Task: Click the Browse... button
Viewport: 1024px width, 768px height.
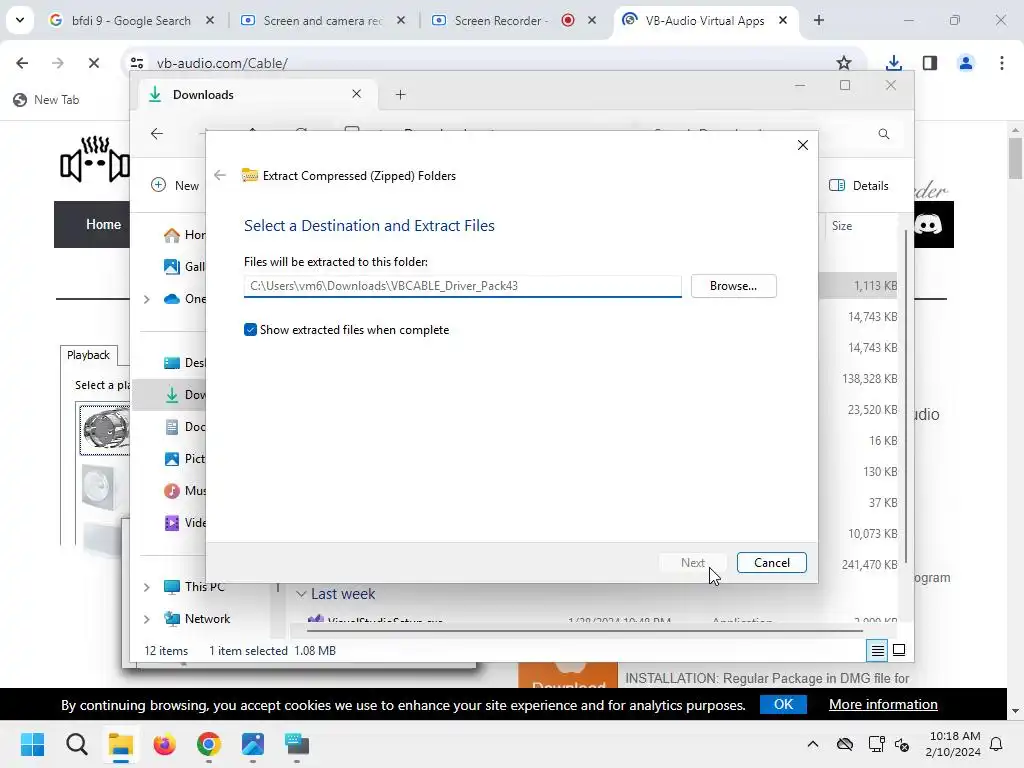Action: click(x=733, y=286)
